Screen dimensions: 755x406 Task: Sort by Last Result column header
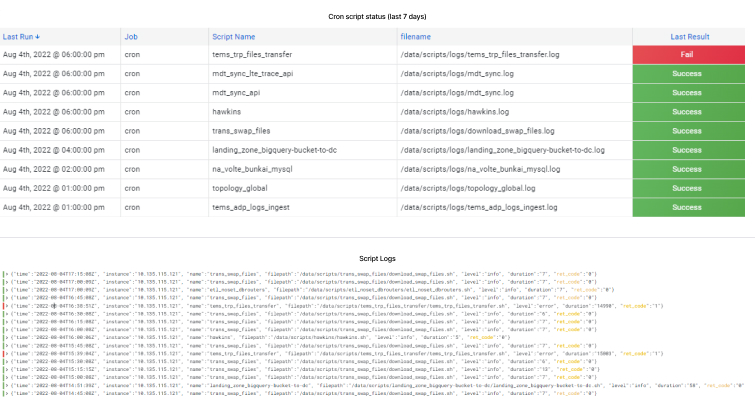690,36
